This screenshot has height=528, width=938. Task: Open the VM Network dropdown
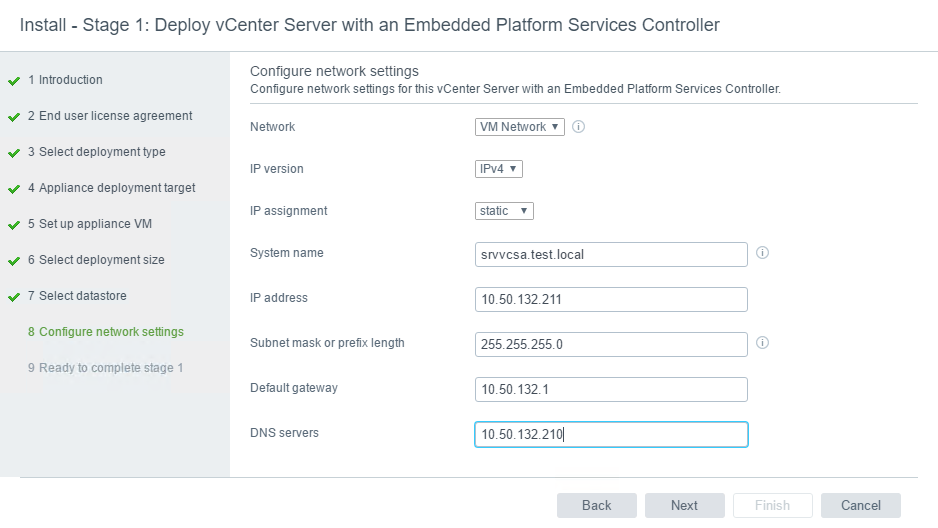520,127
